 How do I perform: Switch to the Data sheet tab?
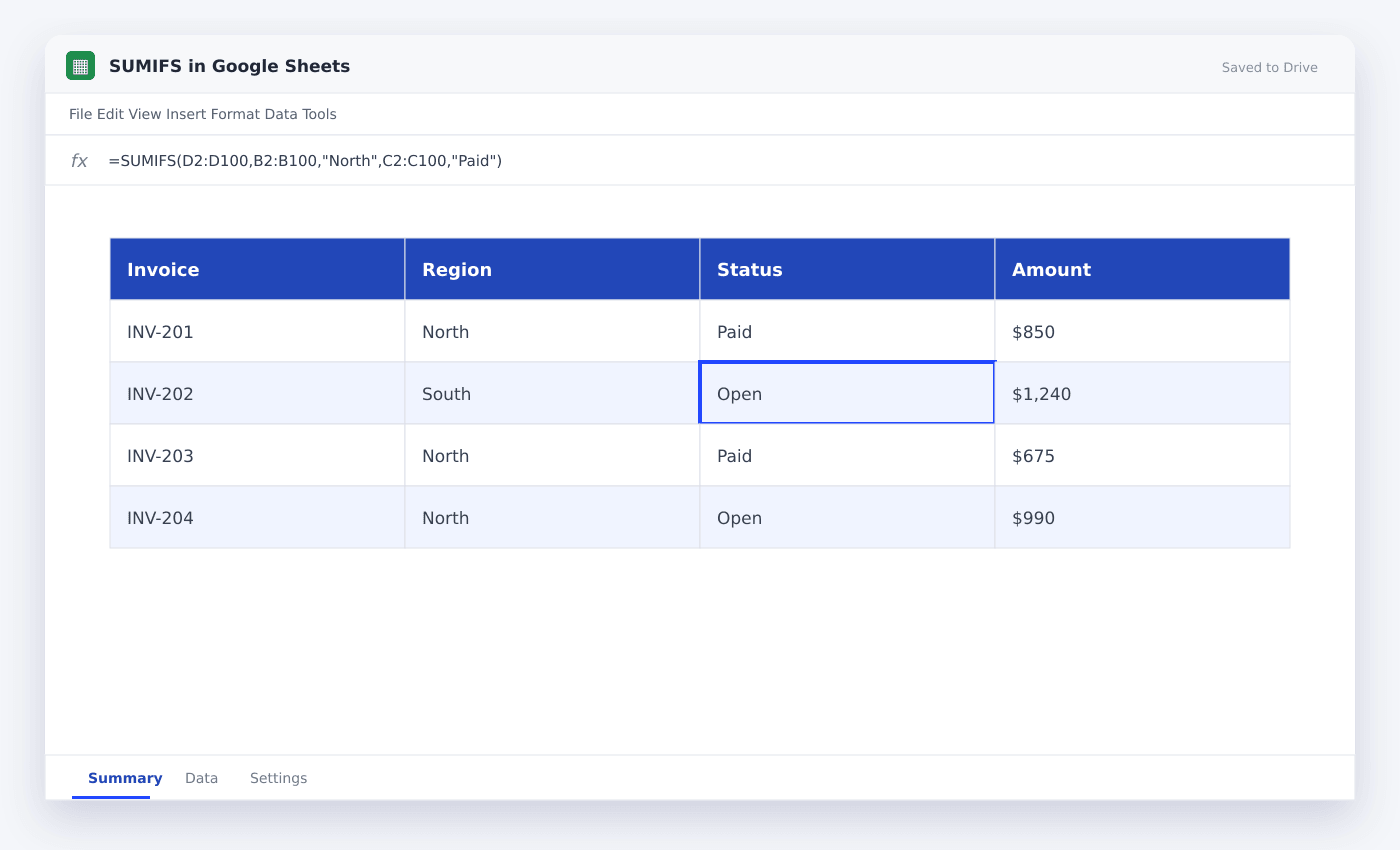201,778
